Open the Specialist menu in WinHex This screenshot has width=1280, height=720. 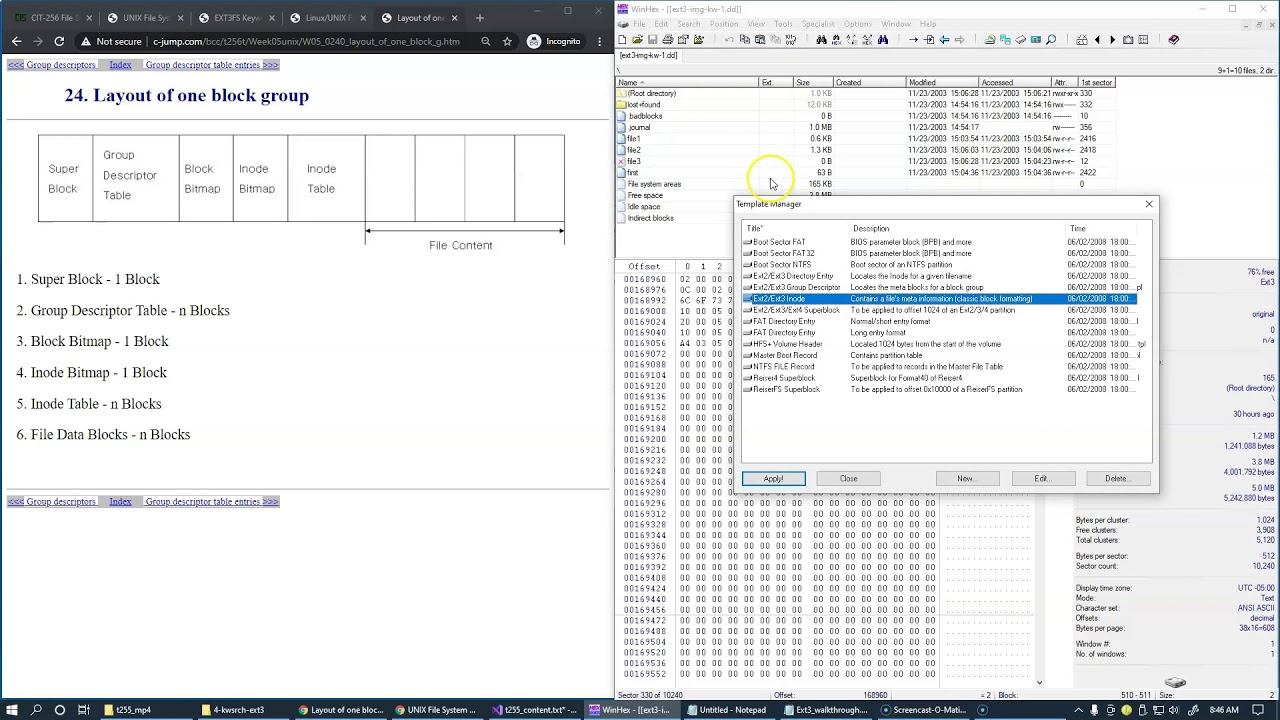tap(817, 24)
